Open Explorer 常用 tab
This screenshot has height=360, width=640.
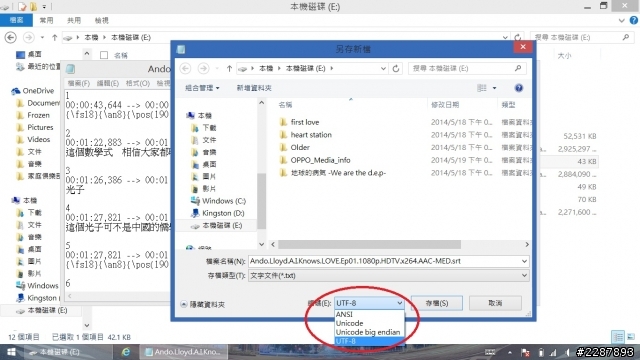click(46, 20)
